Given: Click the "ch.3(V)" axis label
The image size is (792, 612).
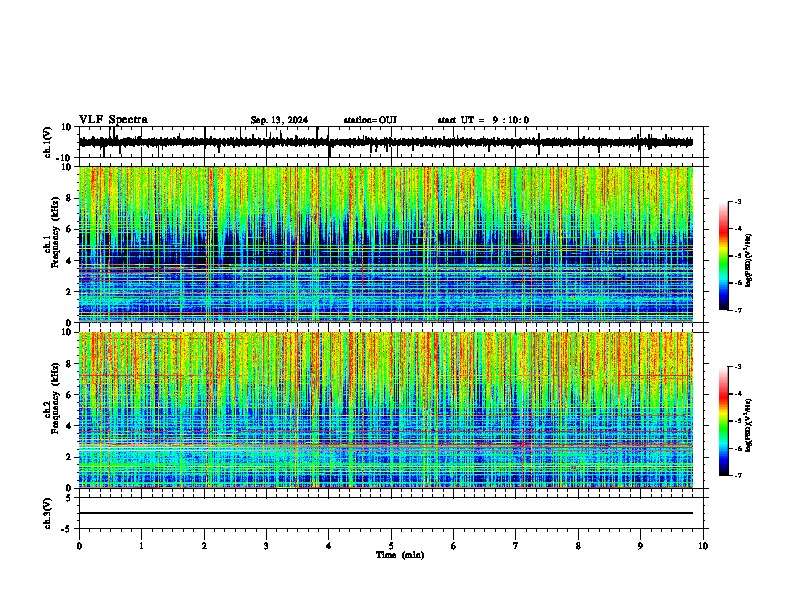Looking at the screenshot, I should [x=48, y=513].
